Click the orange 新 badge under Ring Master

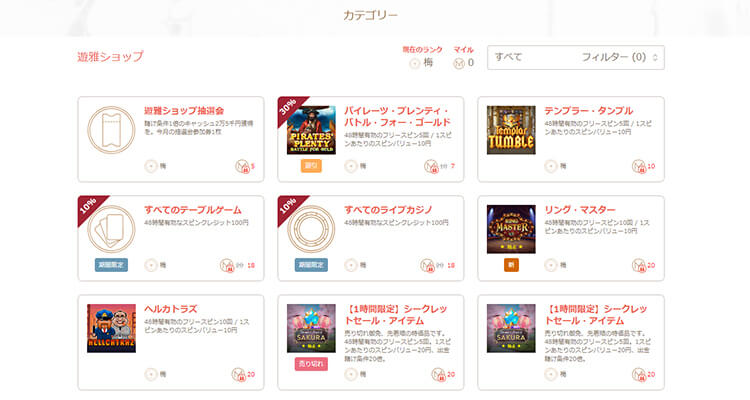[511, 265]
